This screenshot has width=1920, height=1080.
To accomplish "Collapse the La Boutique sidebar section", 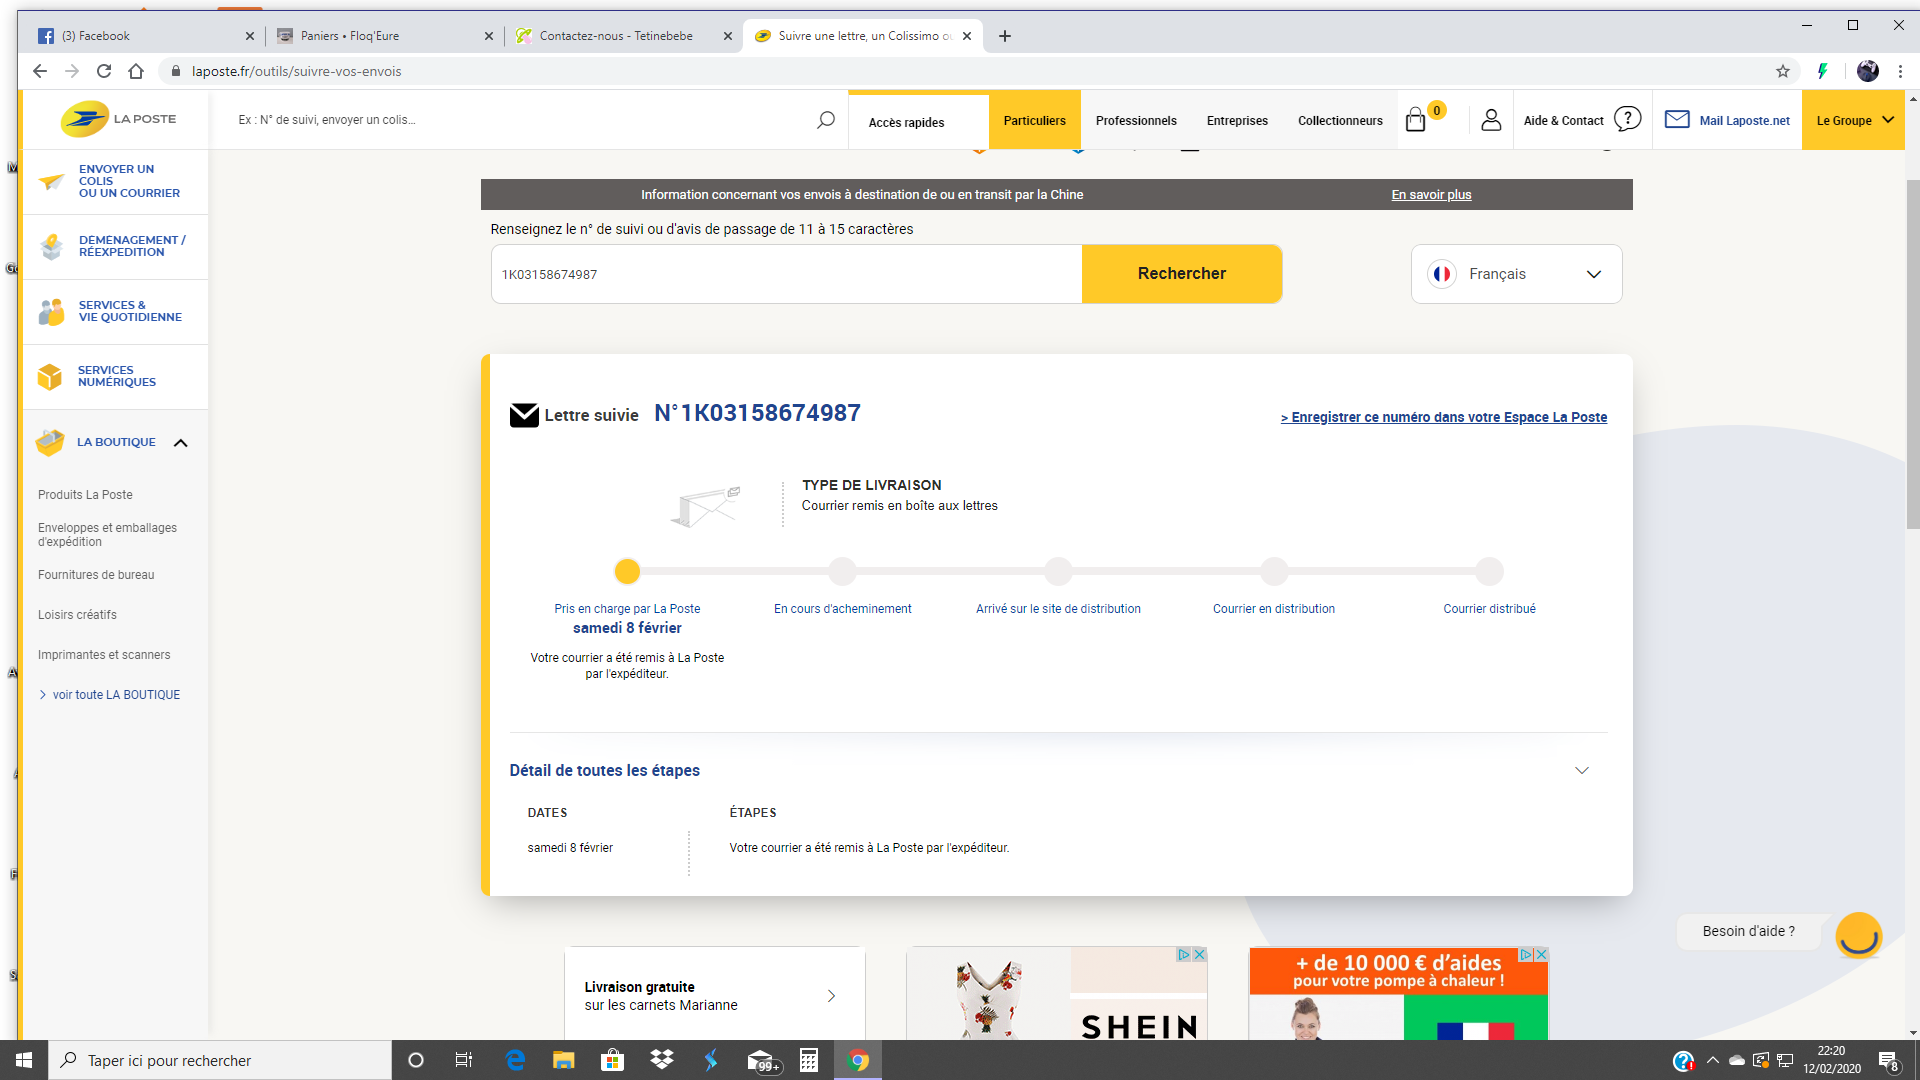I will click(x=181, y=442).
